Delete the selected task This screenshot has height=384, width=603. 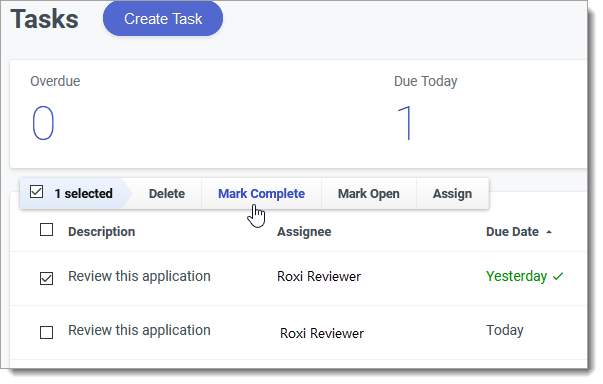point(167,193)
